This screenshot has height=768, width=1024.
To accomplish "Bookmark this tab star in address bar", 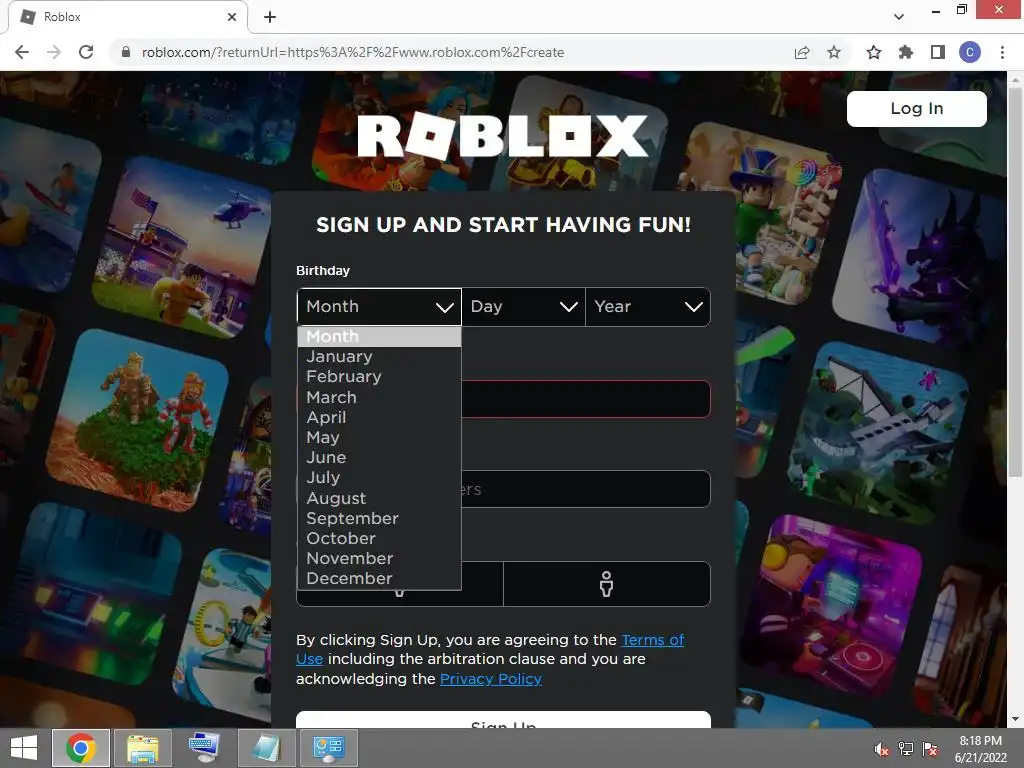I will click(834, 52).
